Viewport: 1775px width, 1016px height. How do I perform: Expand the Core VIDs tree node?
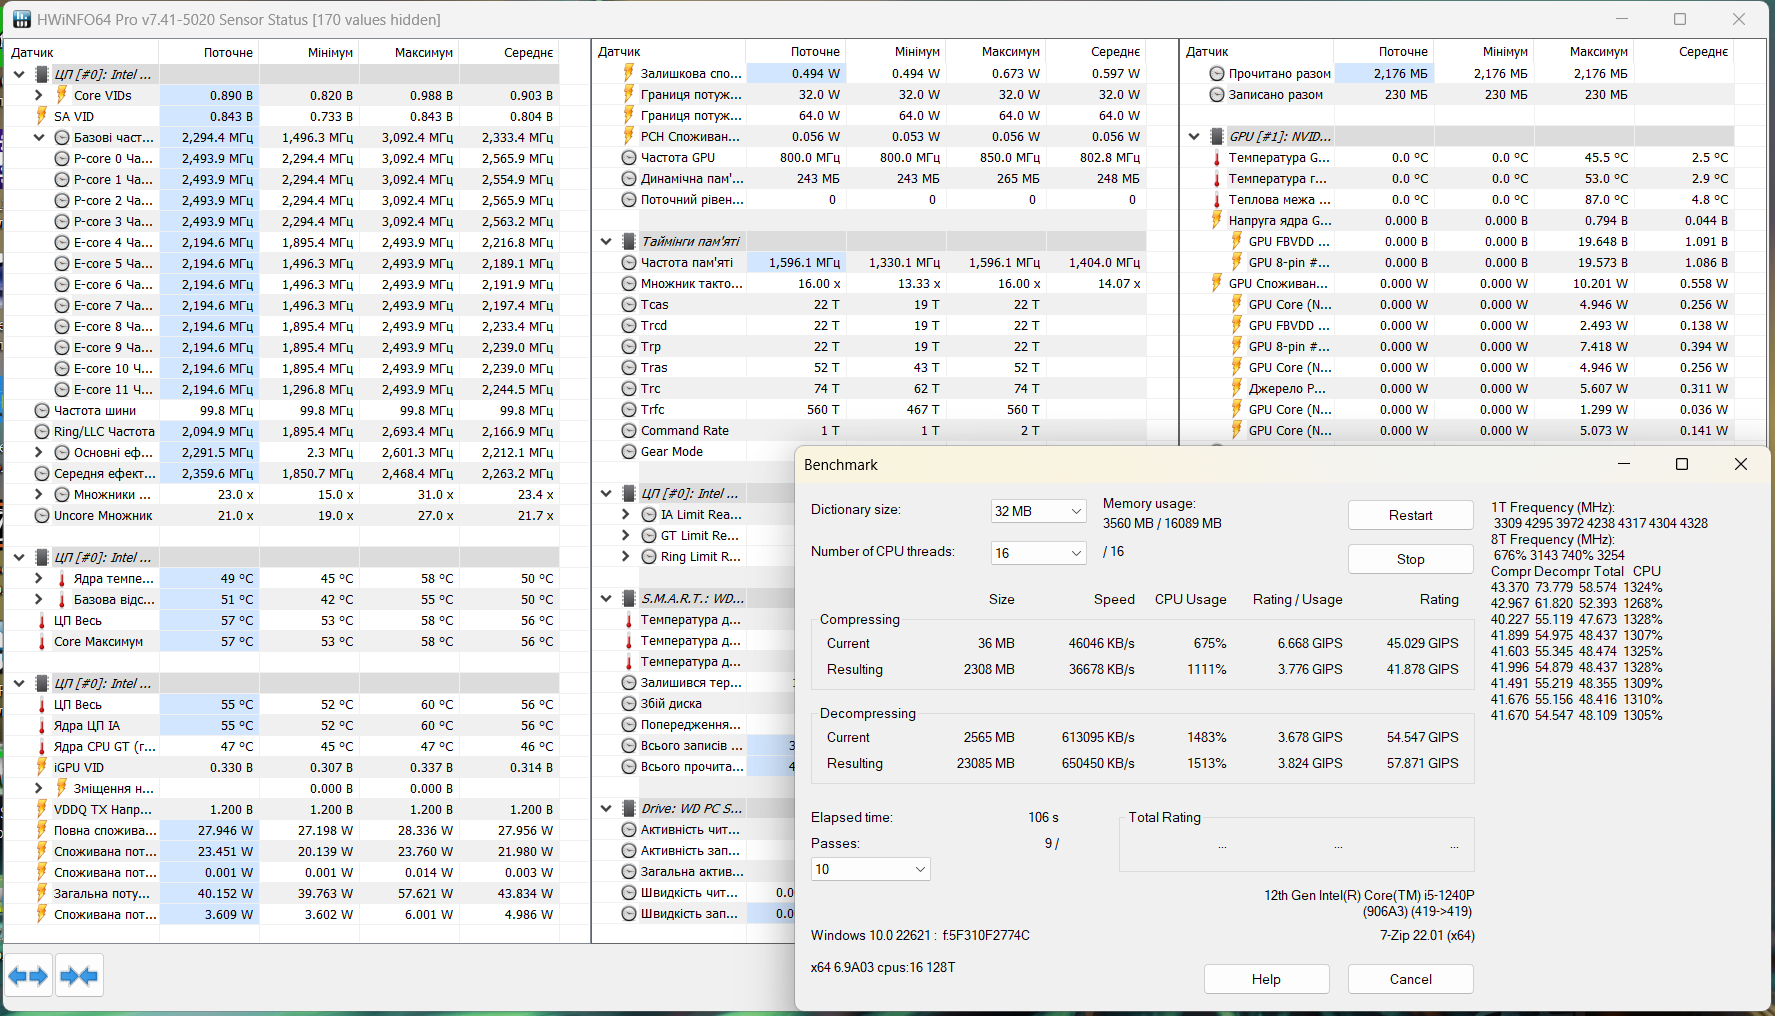pyautogui.click(x=38, y=94)
